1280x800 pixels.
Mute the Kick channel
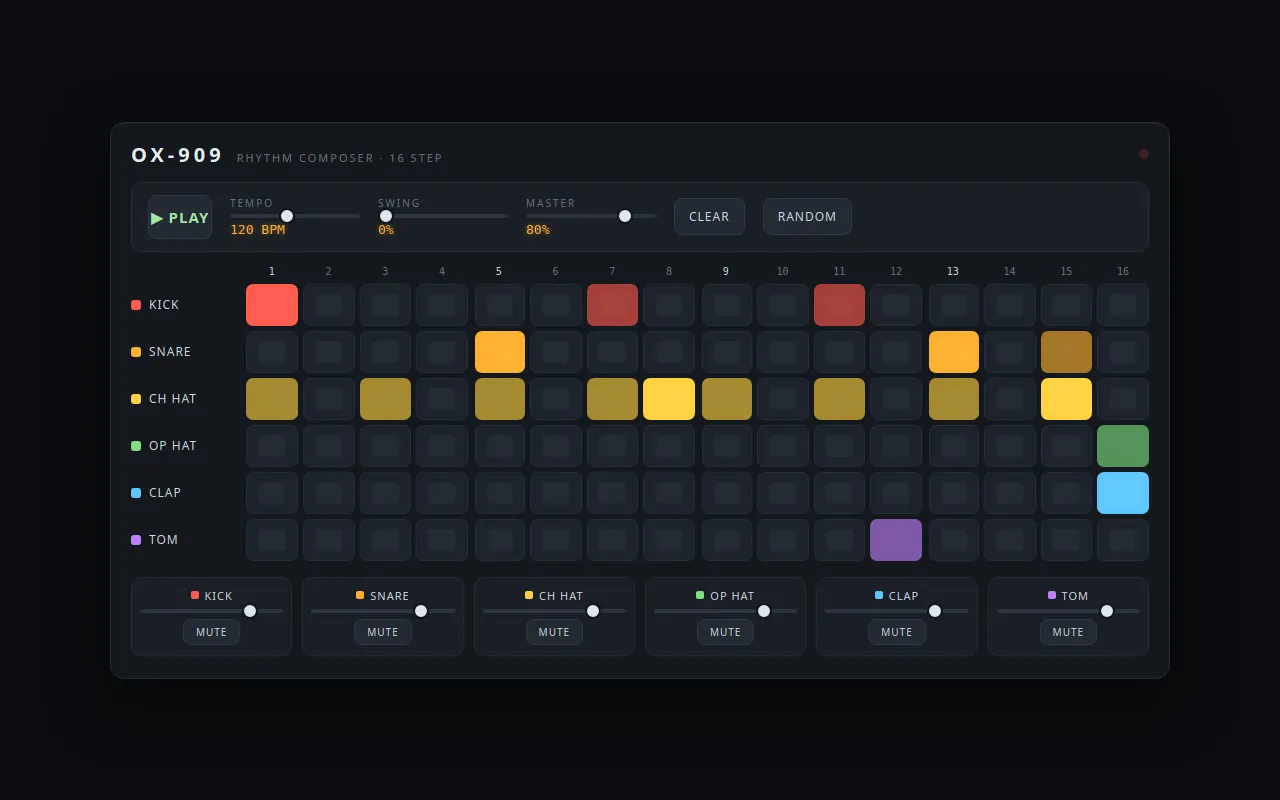(211, 632)
